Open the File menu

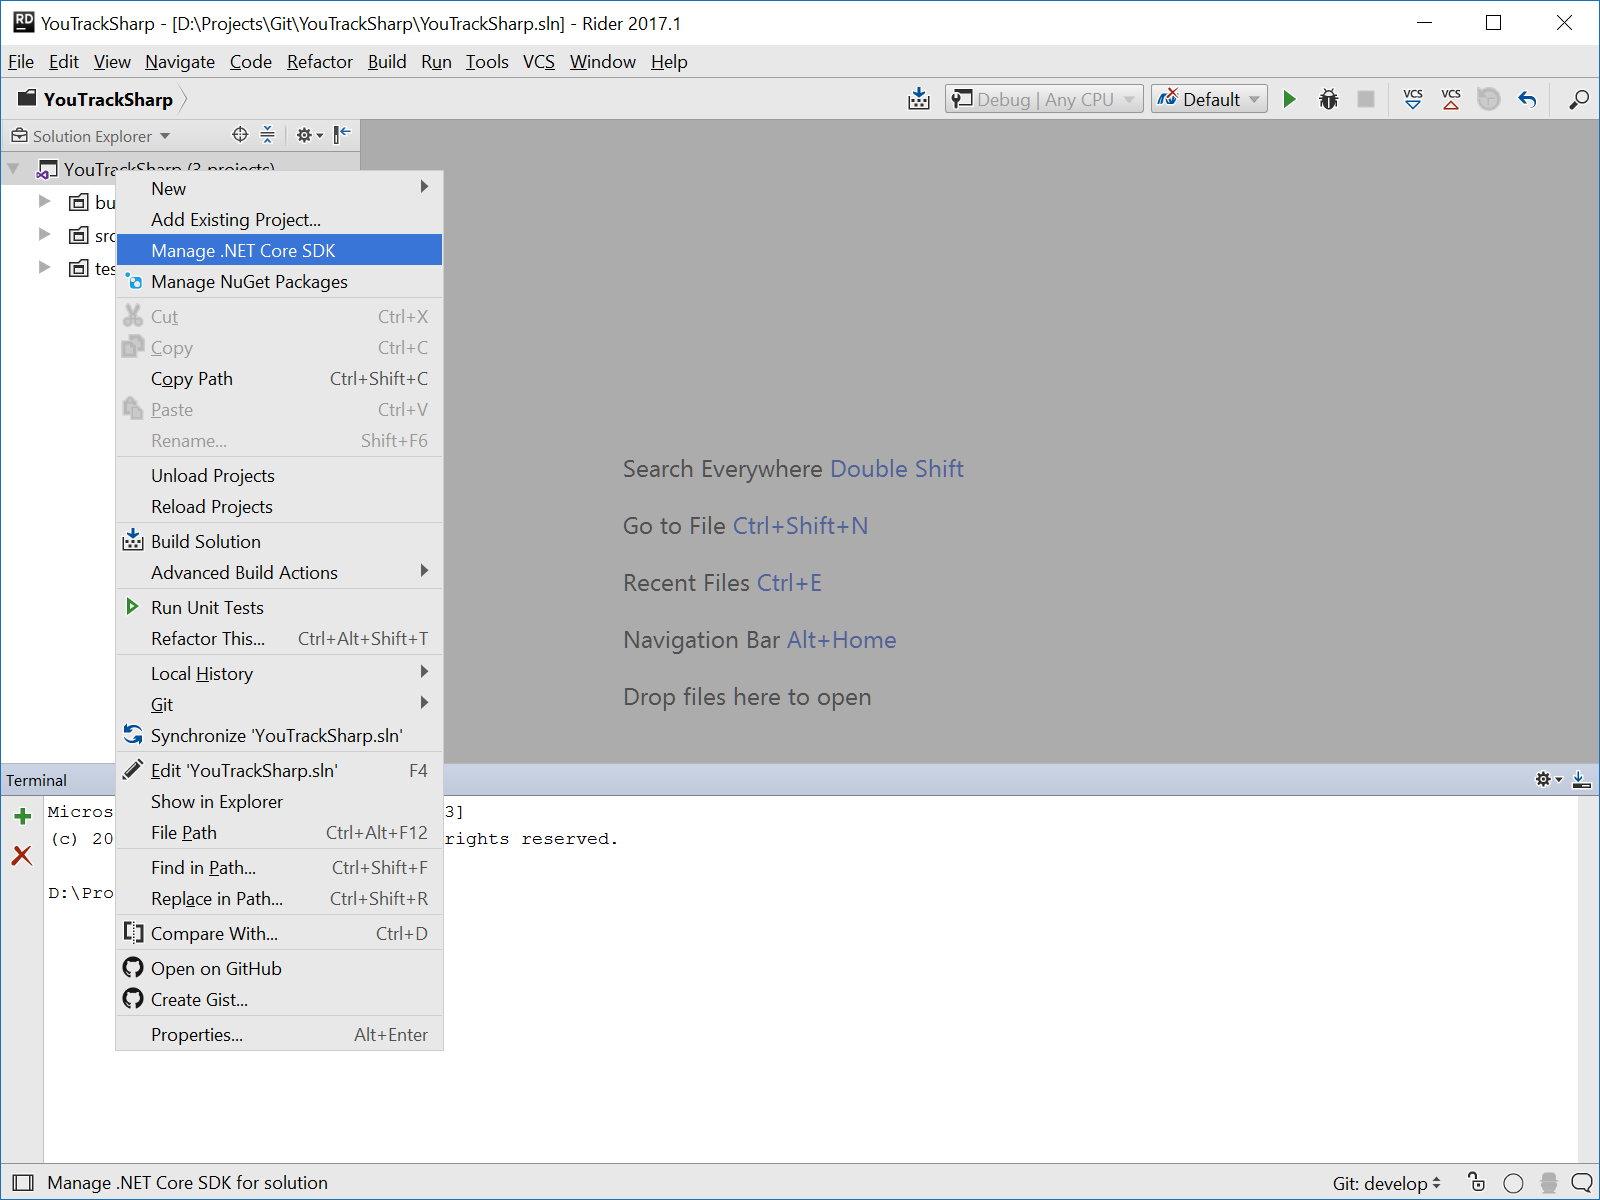point(21,62)
